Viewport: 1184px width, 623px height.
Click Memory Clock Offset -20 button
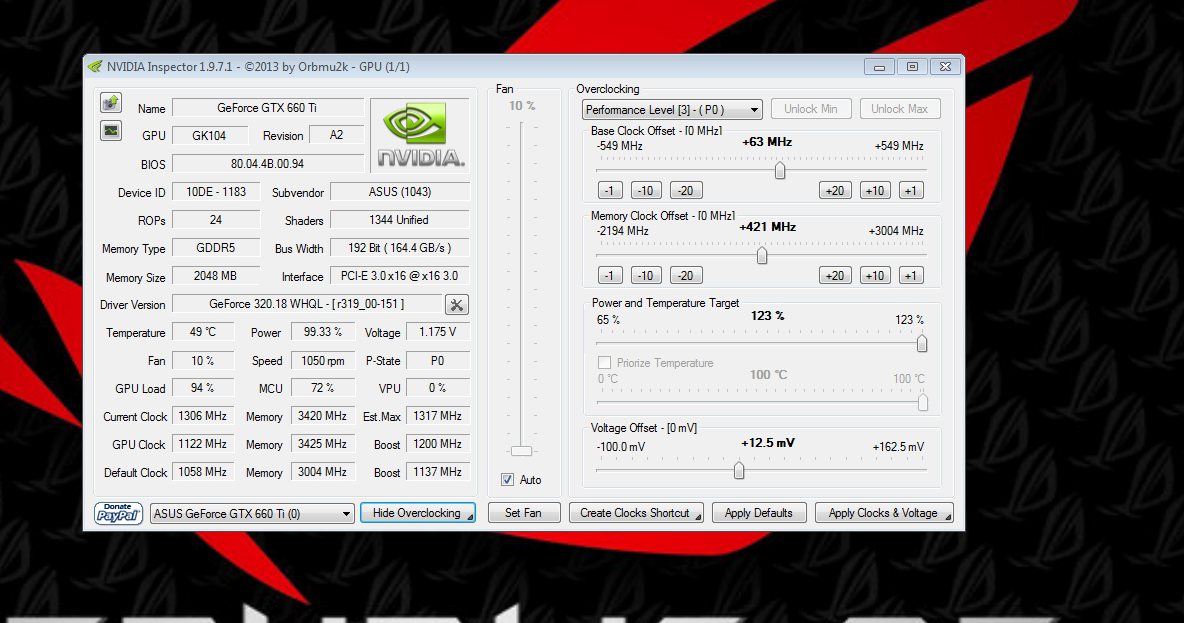click(x=686, y=276)
